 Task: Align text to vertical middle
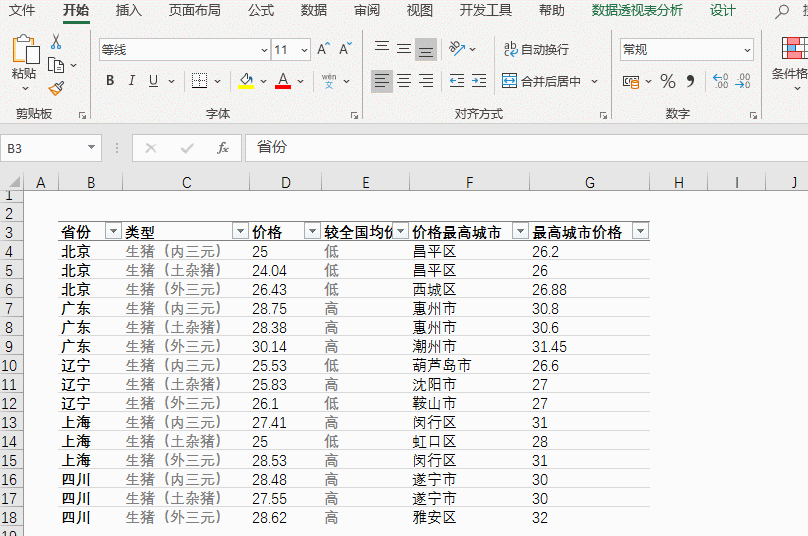click(x=404, y=49)
